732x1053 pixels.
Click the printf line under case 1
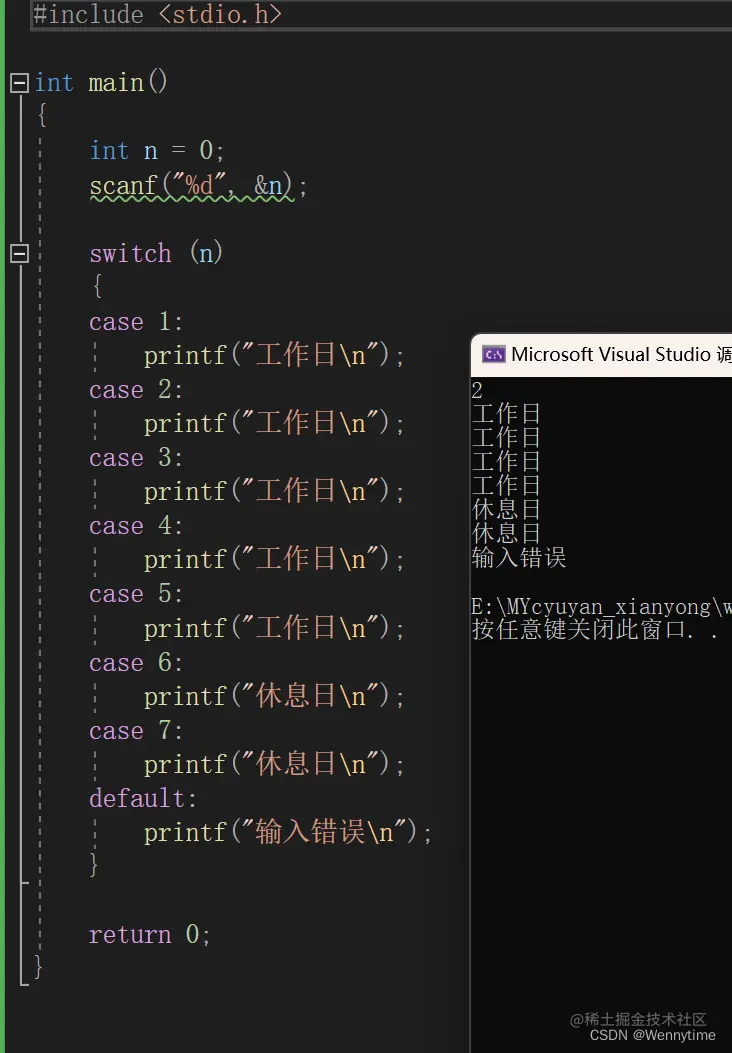tap(274, 355)
